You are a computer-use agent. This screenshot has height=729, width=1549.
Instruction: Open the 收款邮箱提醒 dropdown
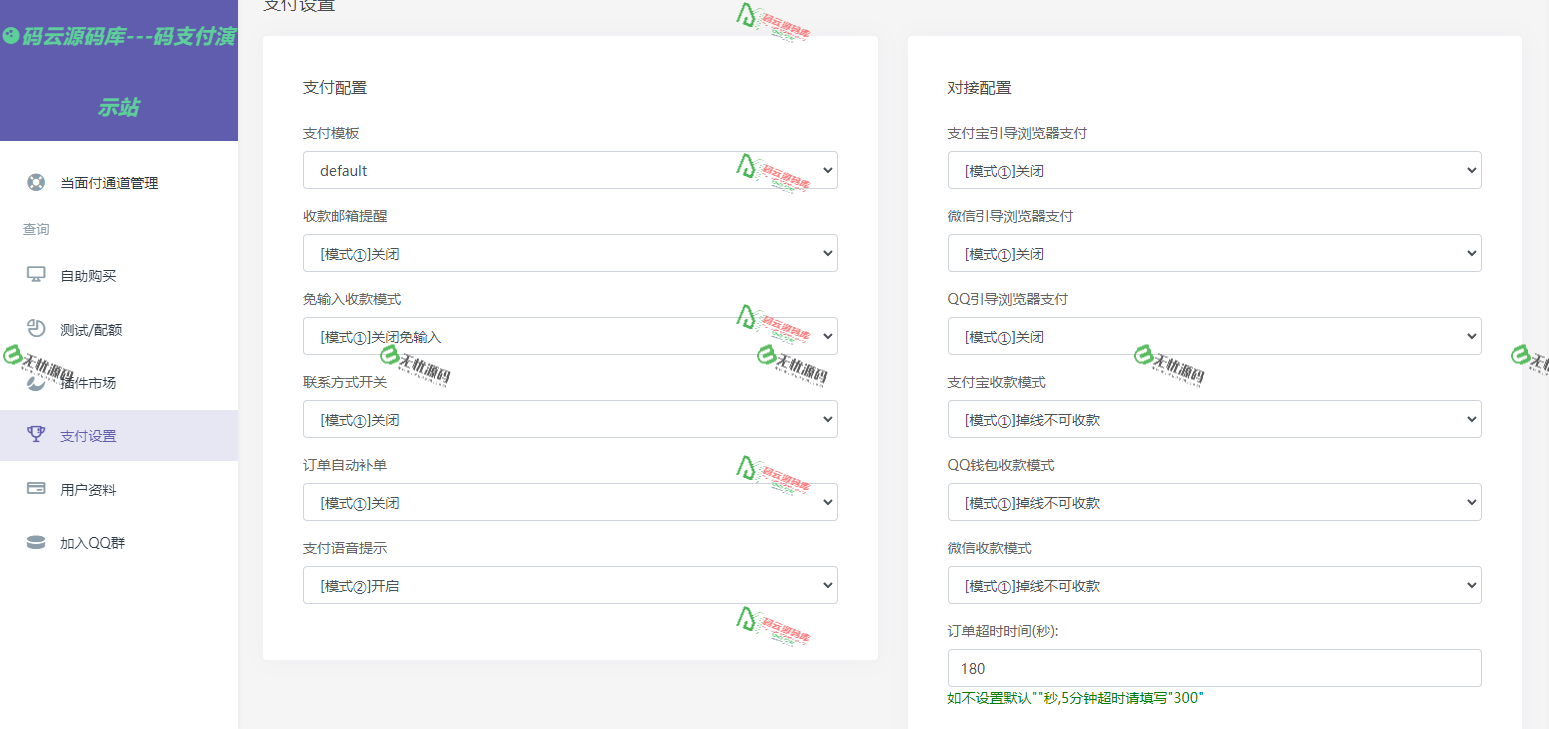click(570, 253)
